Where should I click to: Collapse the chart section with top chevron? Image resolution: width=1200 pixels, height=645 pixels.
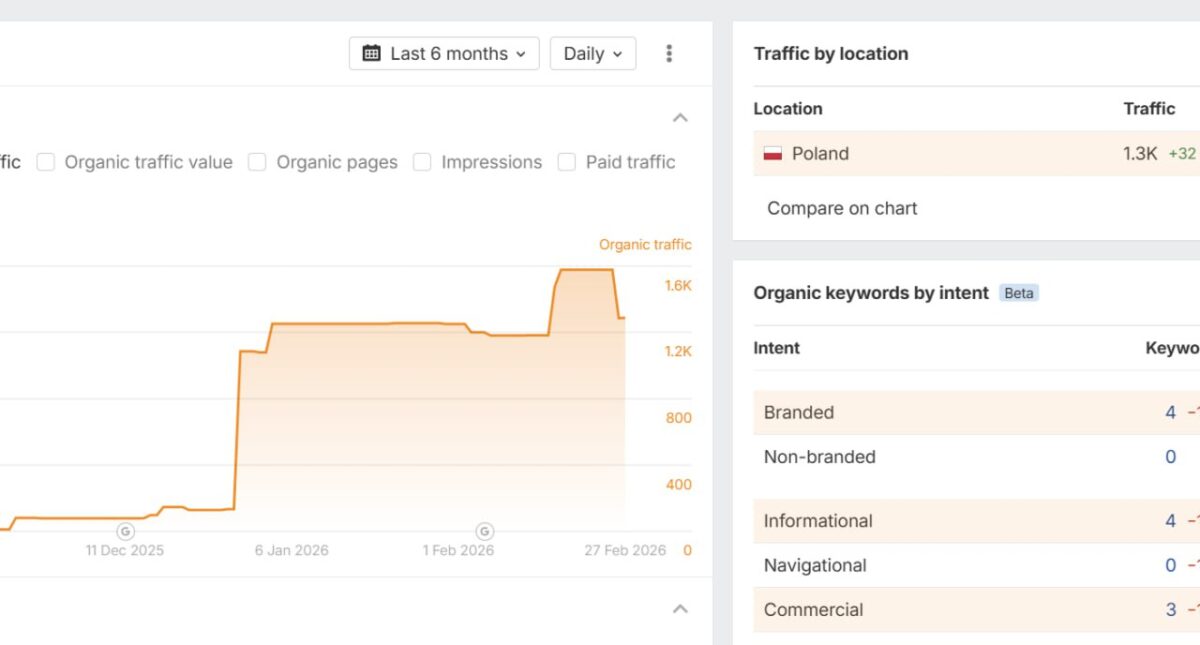click(x=680, y=118)
